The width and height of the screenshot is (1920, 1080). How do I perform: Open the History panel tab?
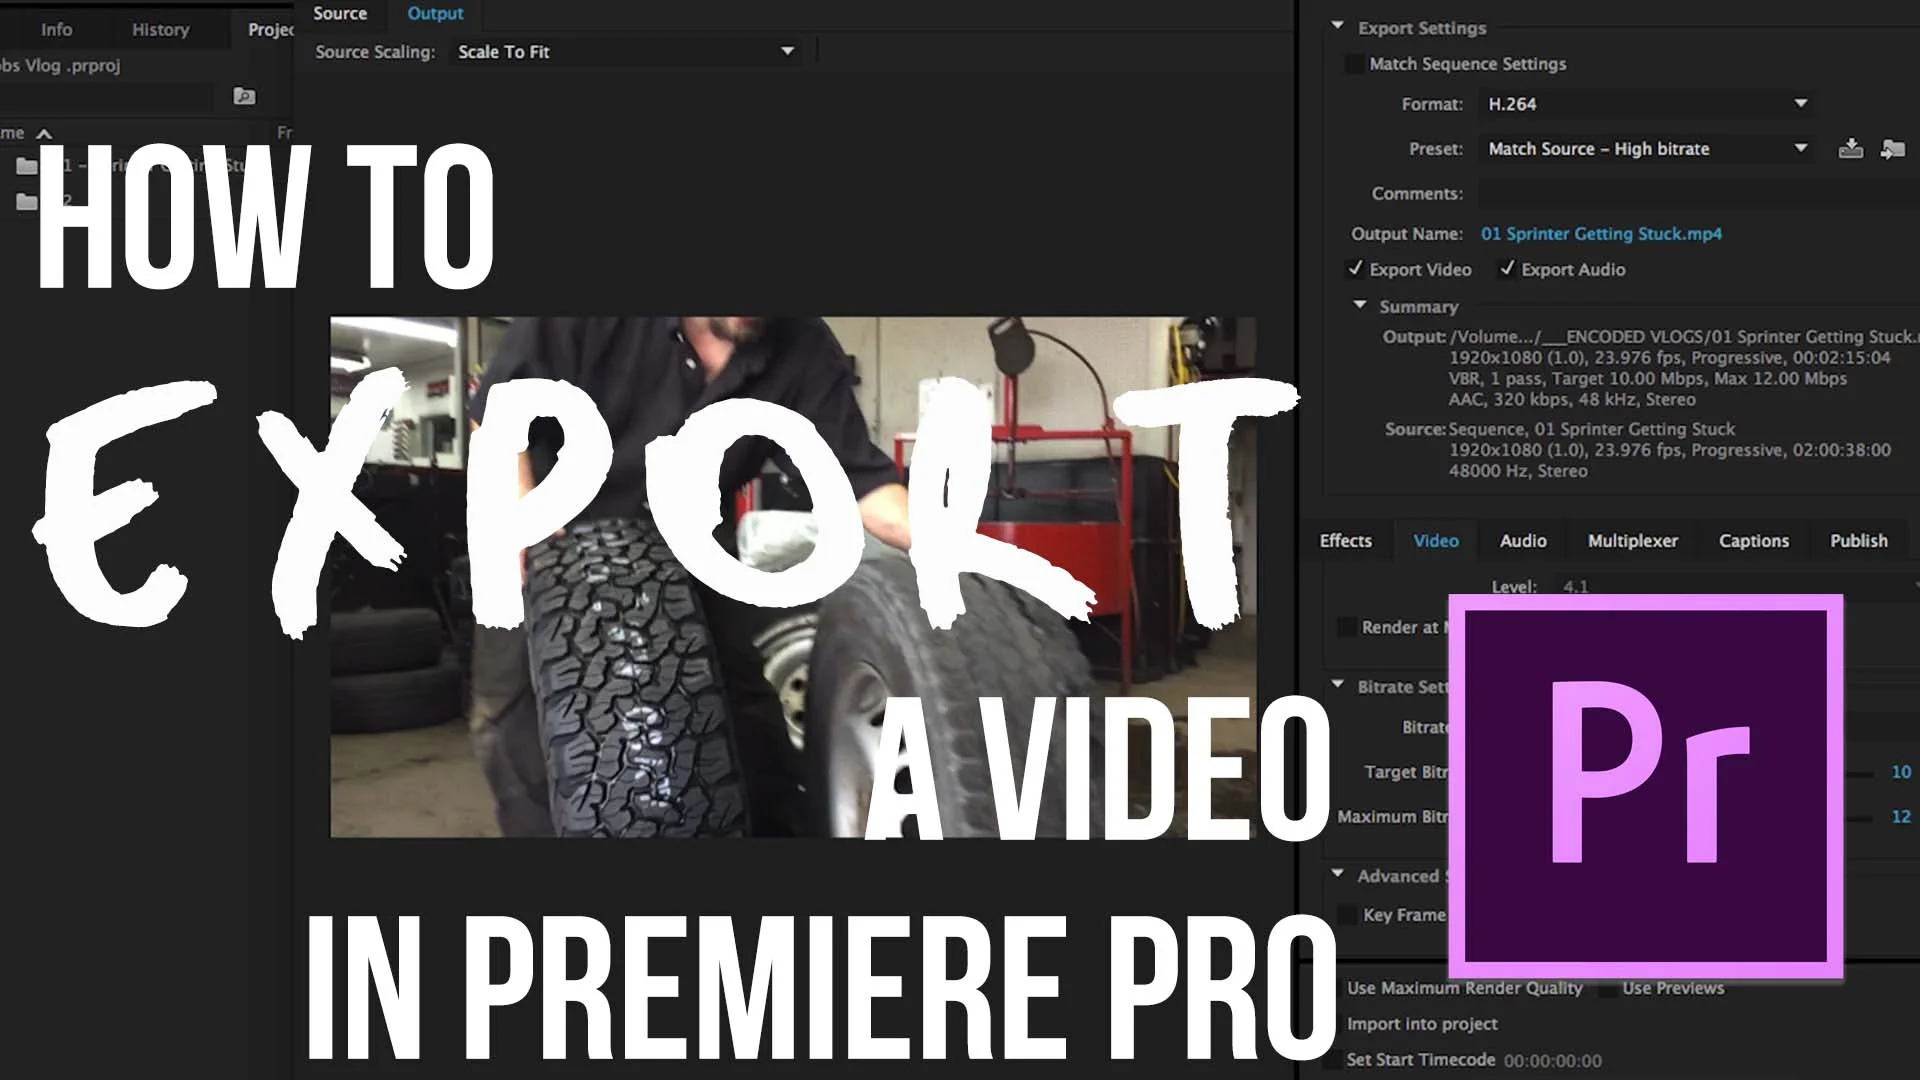tap(160, 30)
